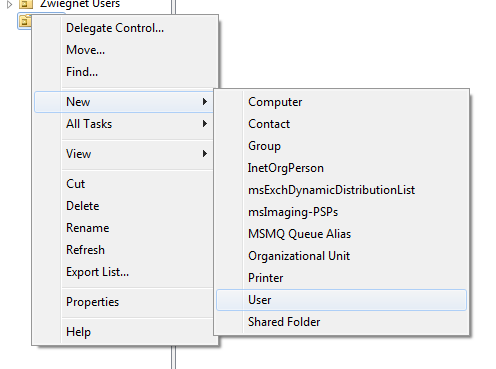Screen dimensions: 496x369
Task: Click the arrow beside View
Action: click(205, 154)
